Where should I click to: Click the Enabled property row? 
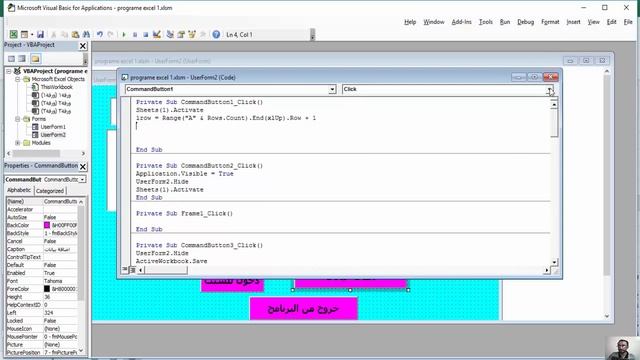pos(42,273)
